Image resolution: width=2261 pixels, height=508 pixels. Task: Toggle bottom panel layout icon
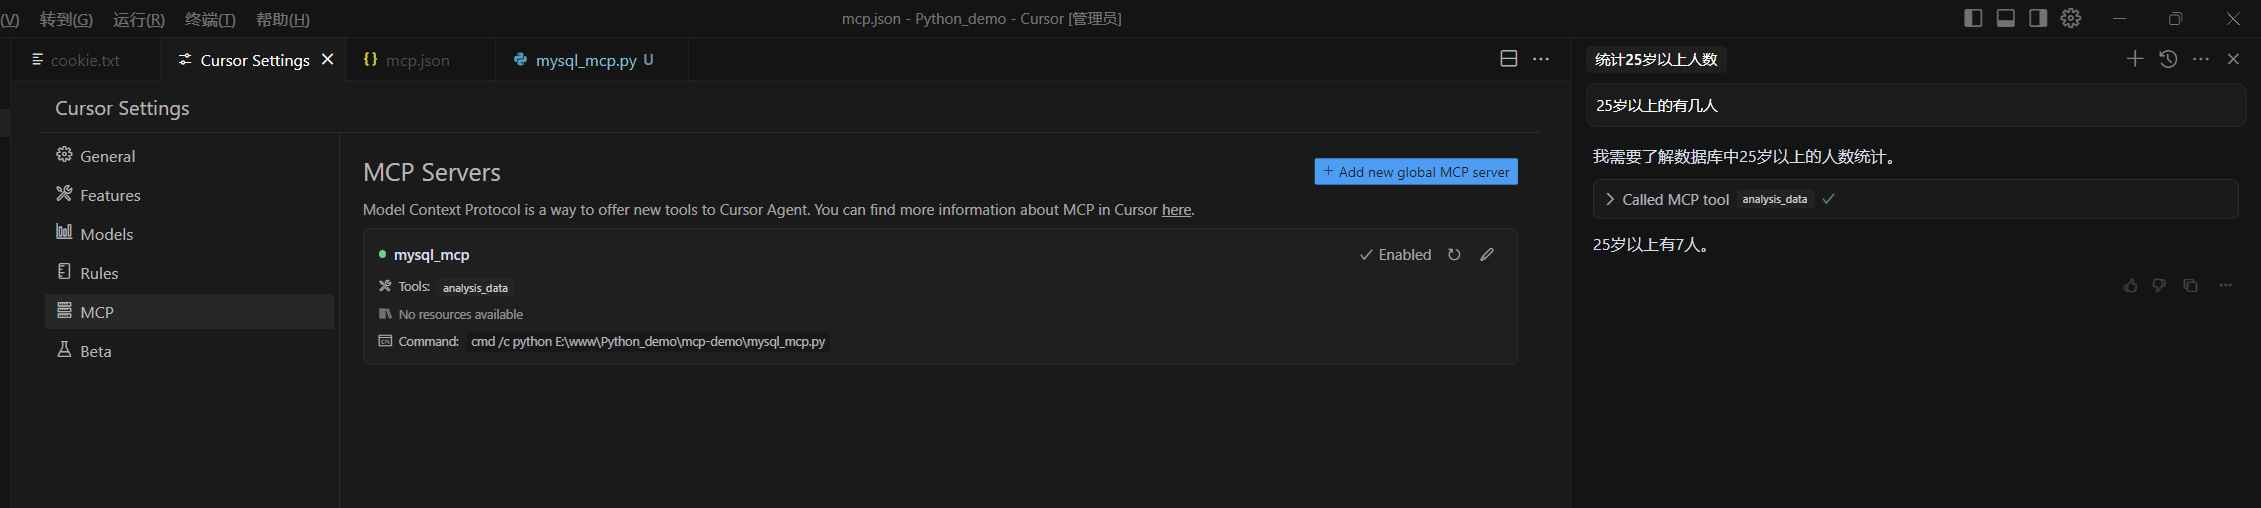2005,18
